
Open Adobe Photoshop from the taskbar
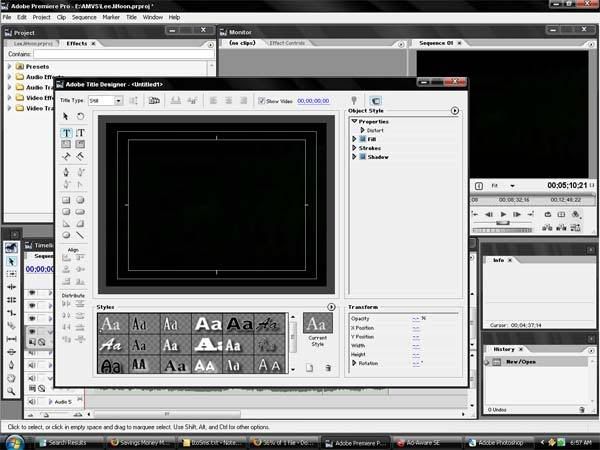(508, 440)
